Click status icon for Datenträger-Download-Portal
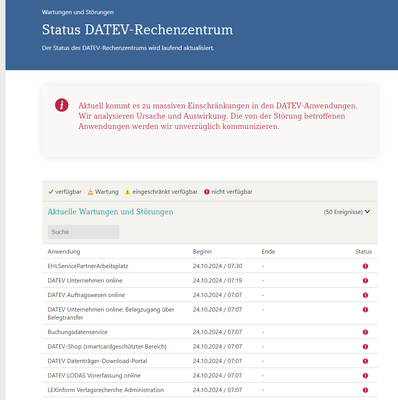This screenshot has width=398, height=400. 365,361
